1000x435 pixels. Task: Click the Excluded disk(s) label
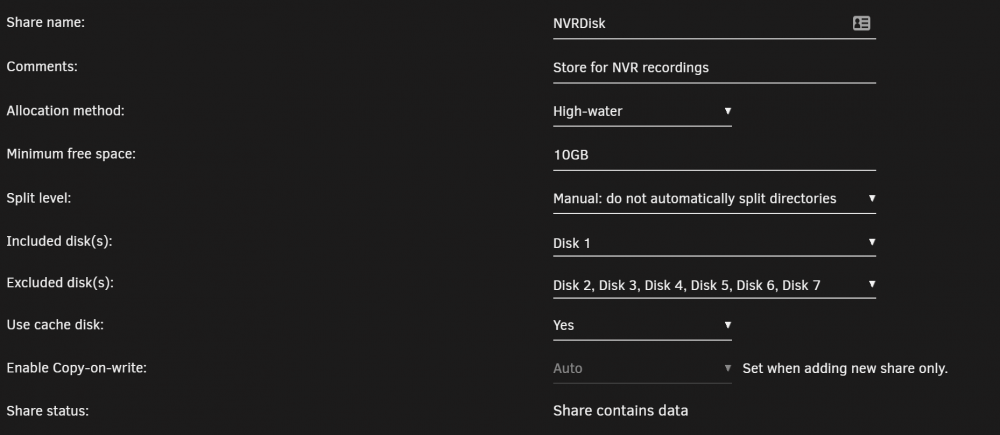[60, 283]
